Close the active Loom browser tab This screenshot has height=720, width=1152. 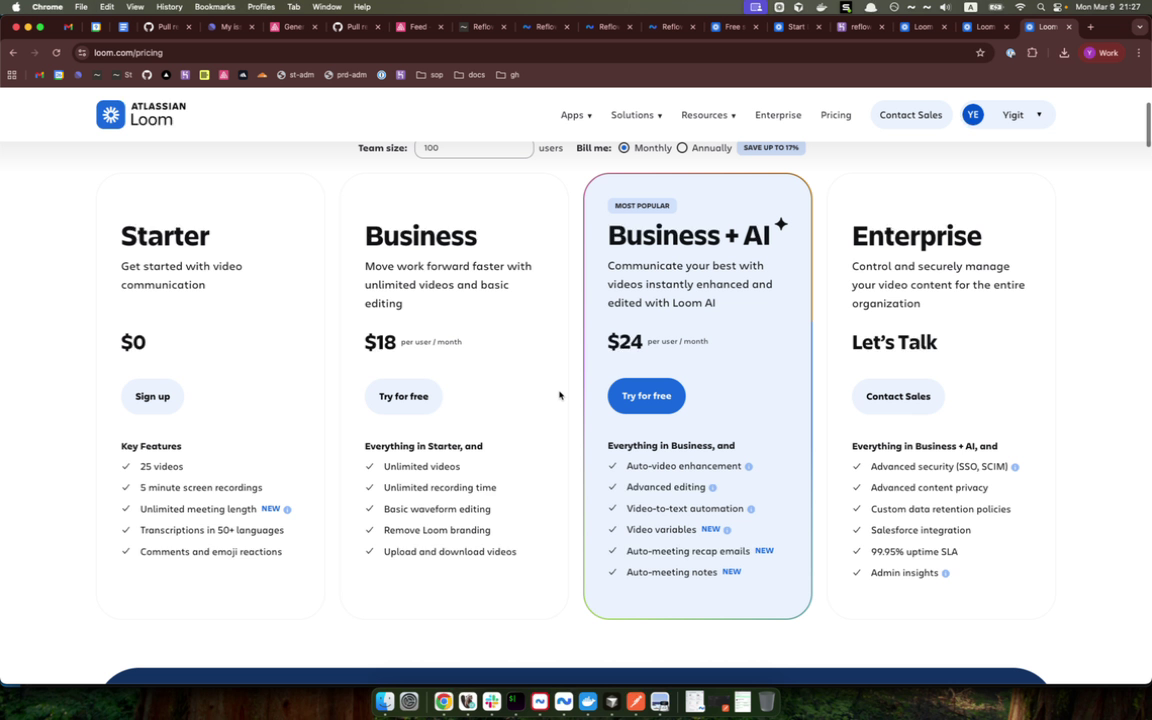click(x=1069, y=27)
